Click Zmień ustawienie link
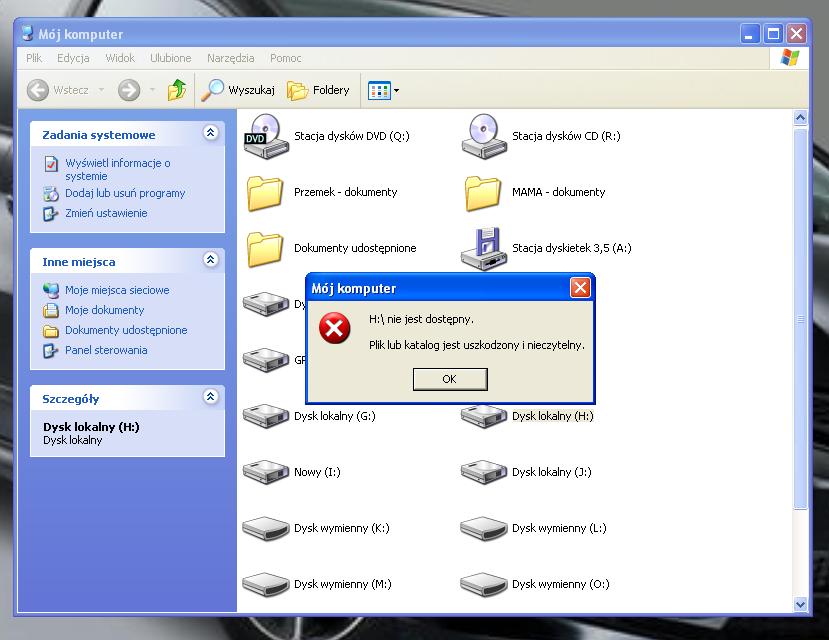The width and height of the screenshot is (829, 640). [x=106, y=213]
